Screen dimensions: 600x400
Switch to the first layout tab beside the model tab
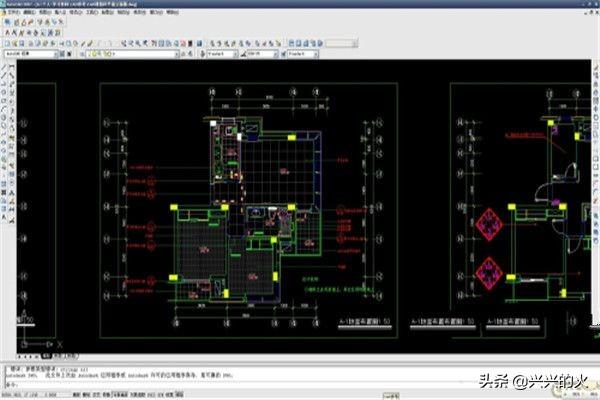click(x=57, y=356)
